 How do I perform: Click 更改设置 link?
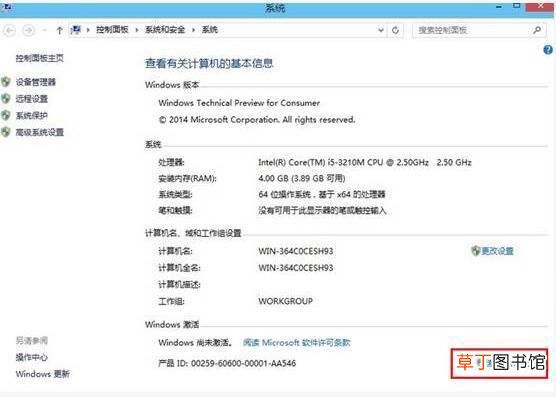(497, 251)
